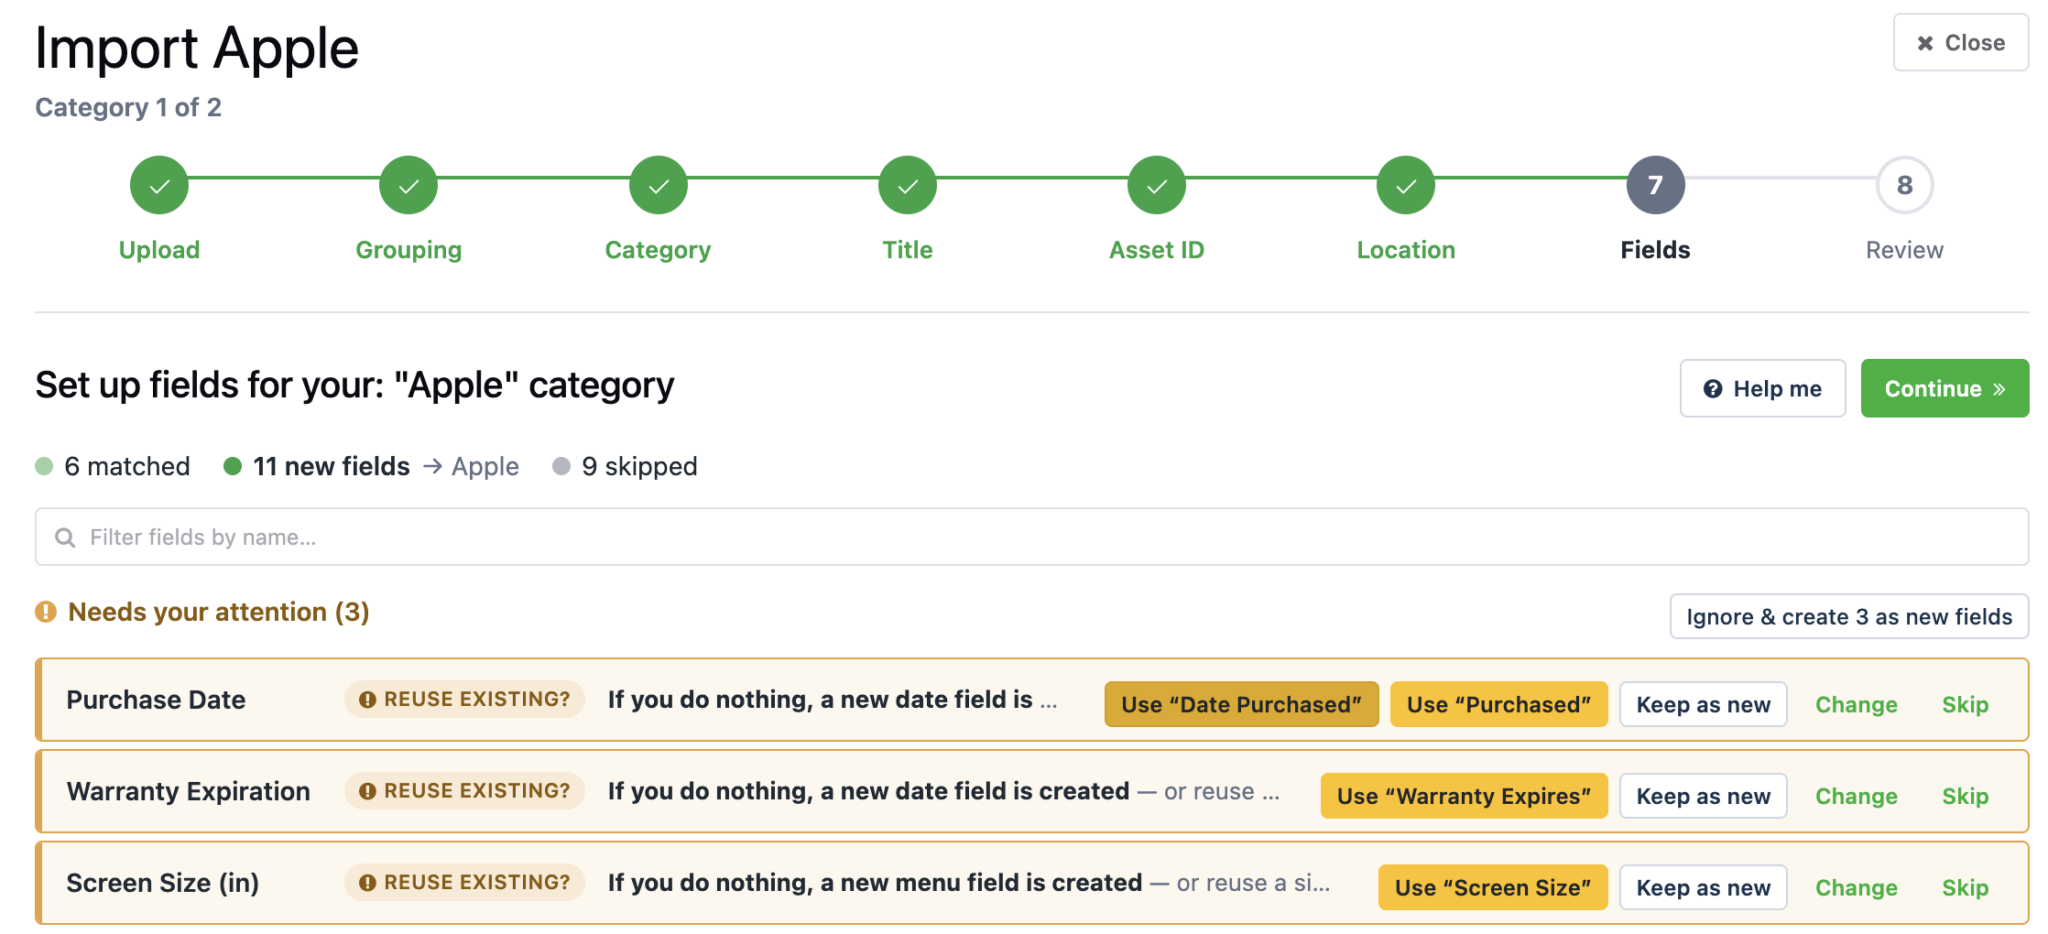Change the Purchase Date field mapping
The height and width of the screenshot is (934, 2048).
1856,704
